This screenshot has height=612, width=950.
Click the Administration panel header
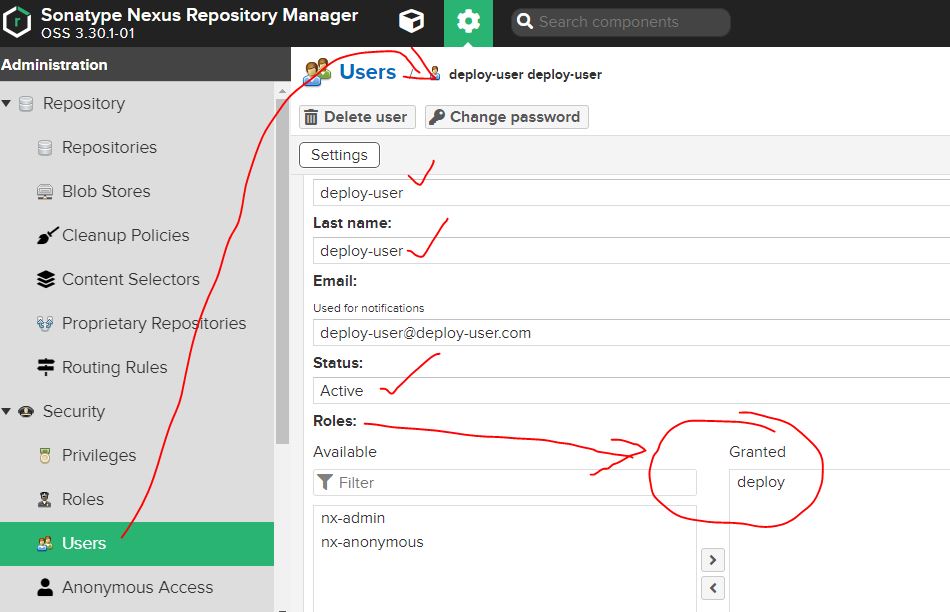145,64
